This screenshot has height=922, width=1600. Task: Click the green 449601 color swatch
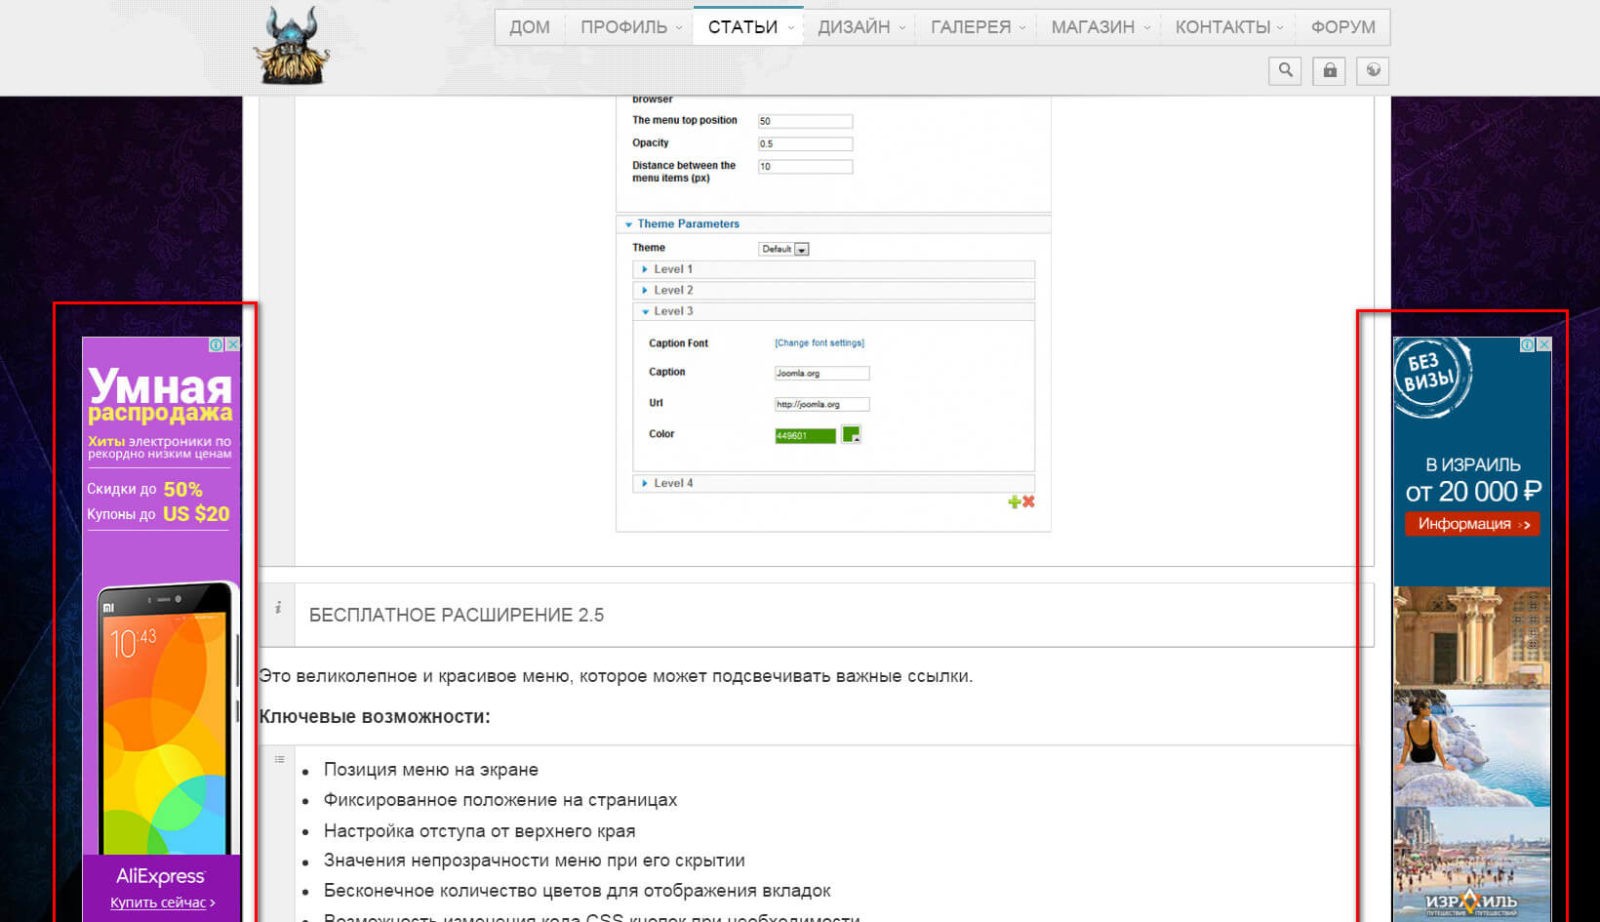[806, 435]
